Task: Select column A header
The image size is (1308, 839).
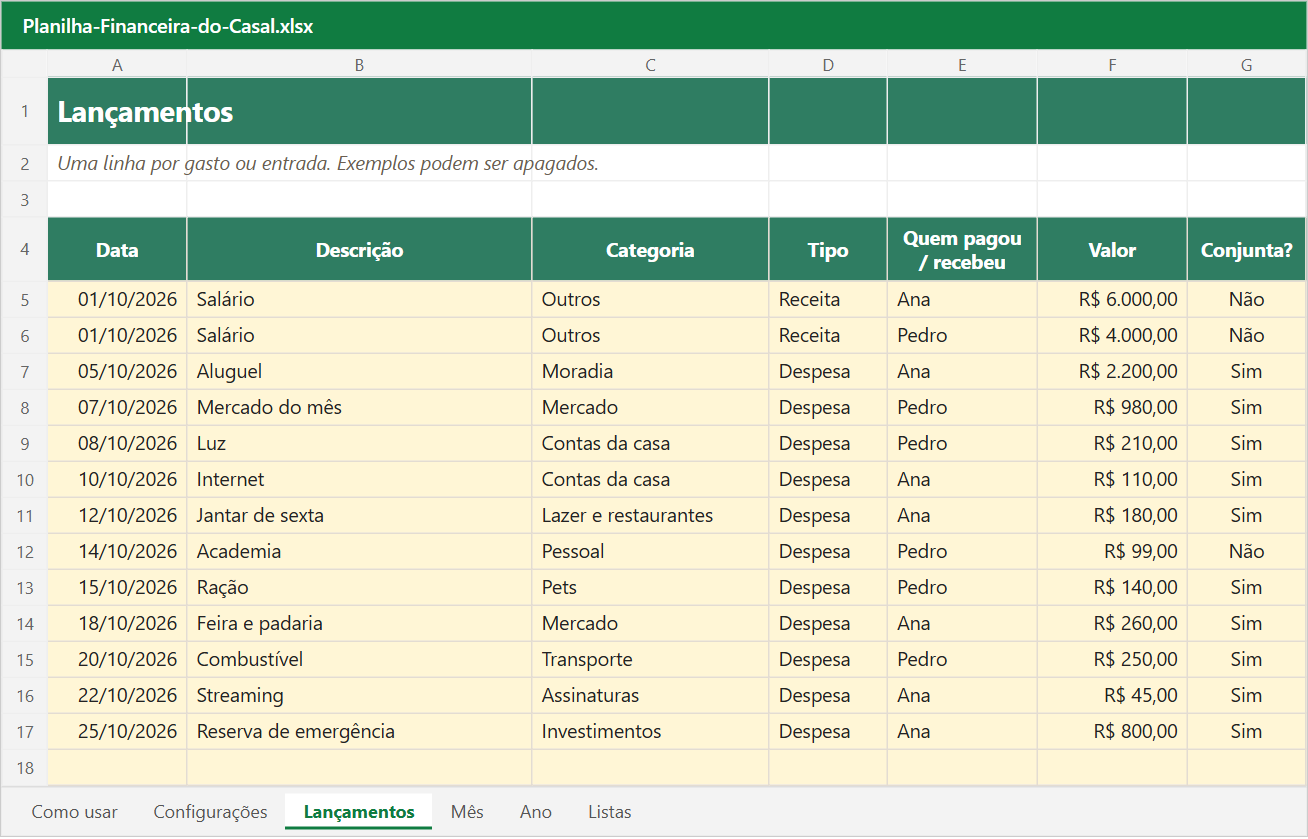Action: pos(117,65)
